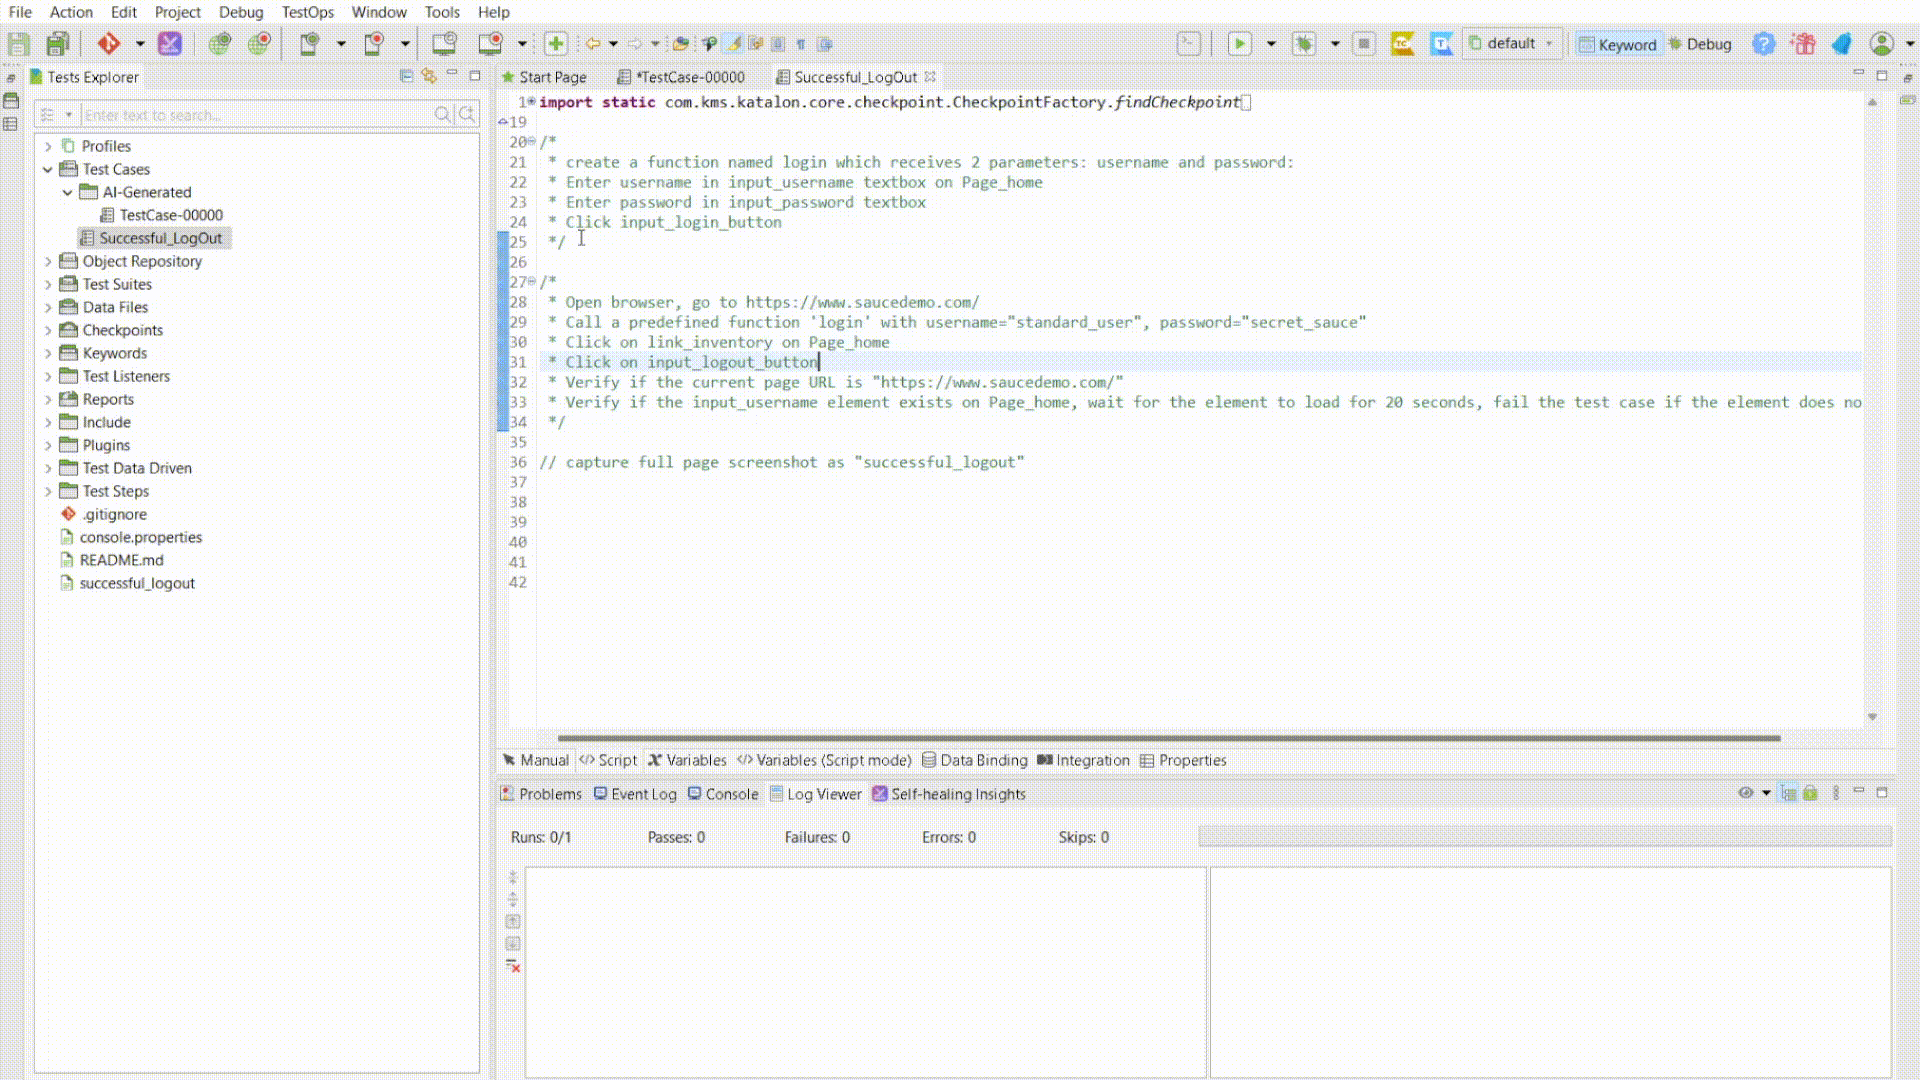Viewport: 1920px width, 1080px height.
Task: Click the Save all files icon
Action: point(57,44)
